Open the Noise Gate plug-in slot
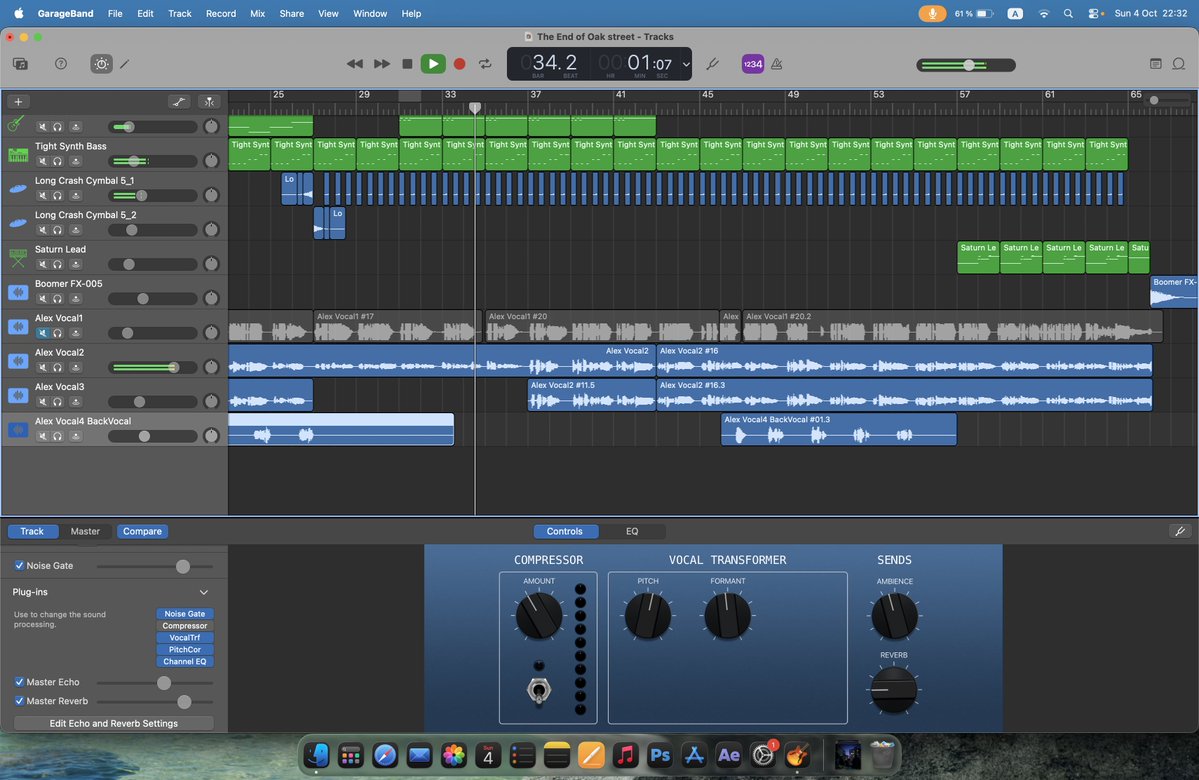 185,614
